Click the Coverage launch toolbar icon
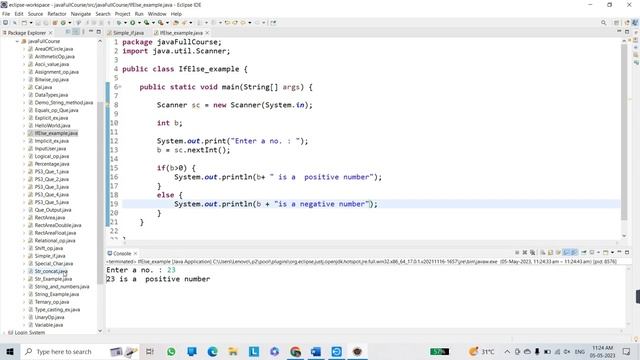The height and width of the screenshot is (360, 640). coord(146,22)
